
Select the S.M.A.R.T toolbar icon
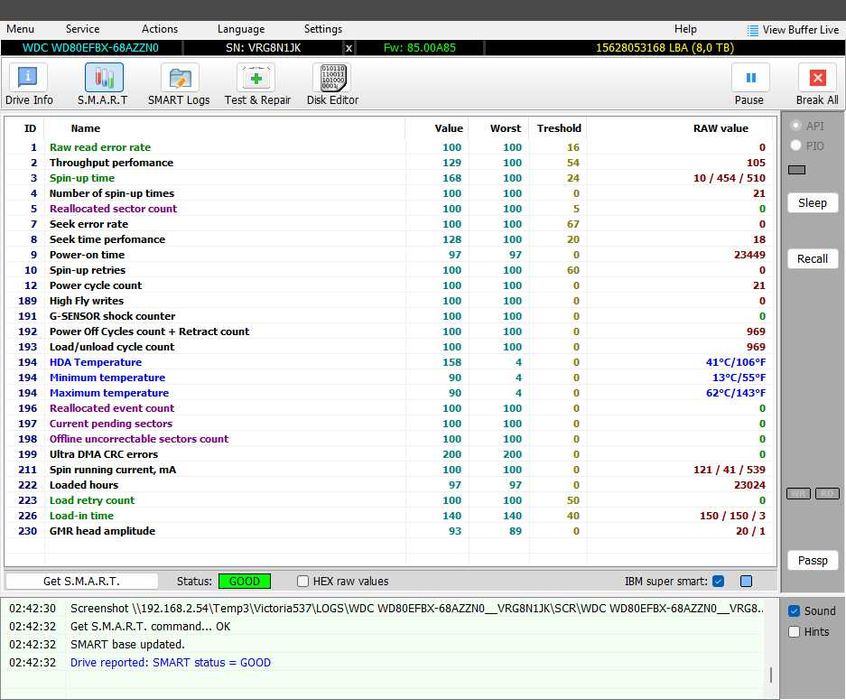pyautogui.click(x=104, y=77)
